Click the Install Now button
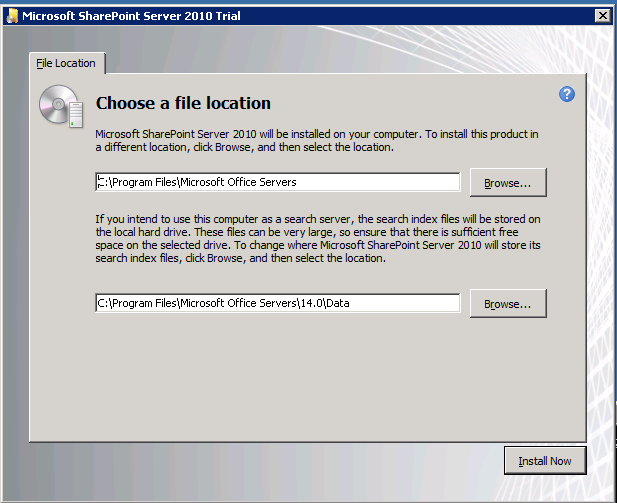 click(x=545, y=460)
